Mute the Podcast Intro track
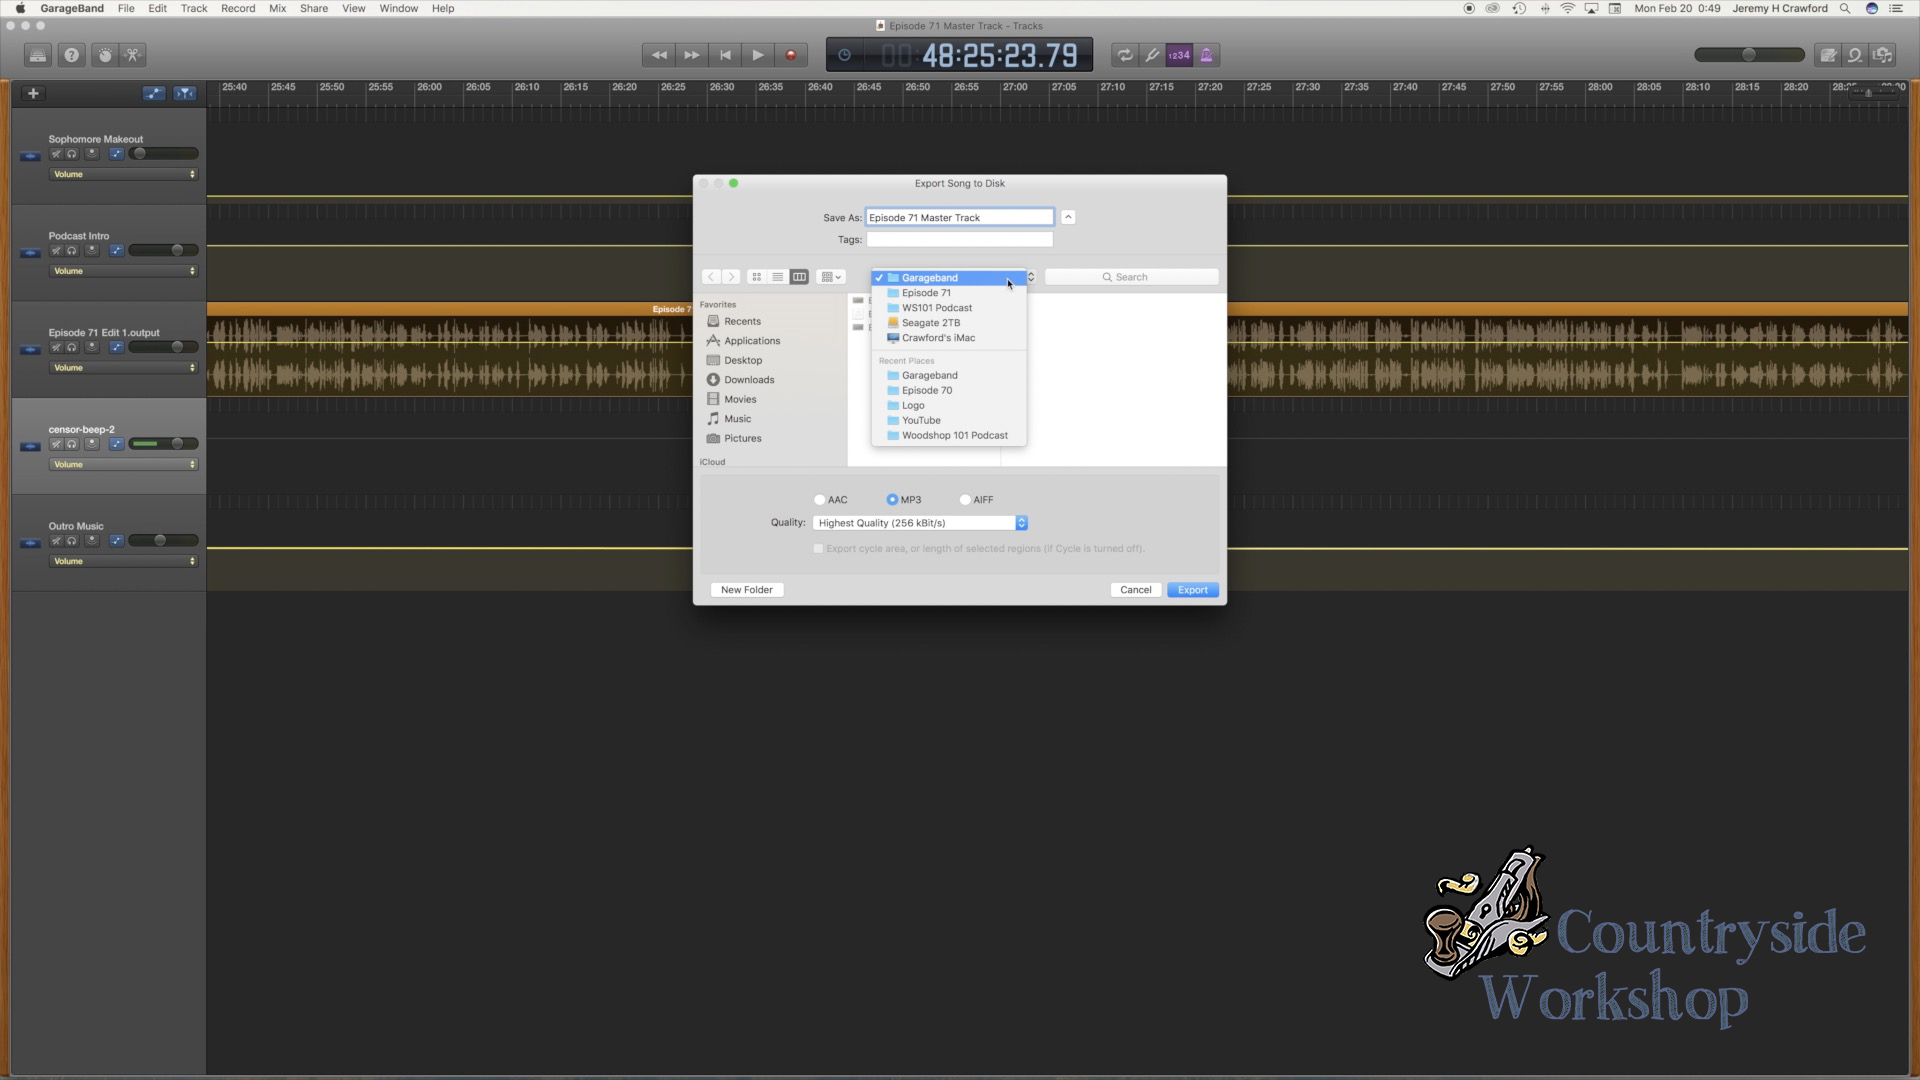Screen dimensions: 1920x1080 (56, 251)
